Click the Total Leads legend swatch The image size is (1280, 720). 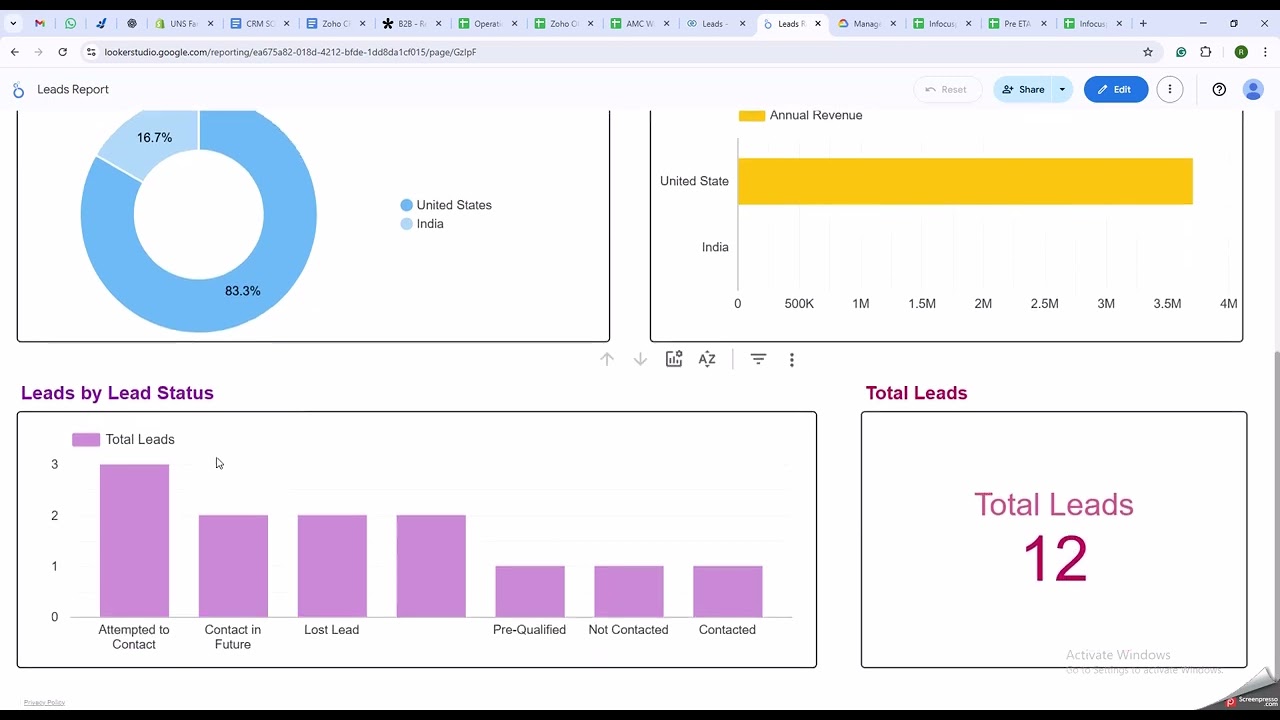coord(86,439)
